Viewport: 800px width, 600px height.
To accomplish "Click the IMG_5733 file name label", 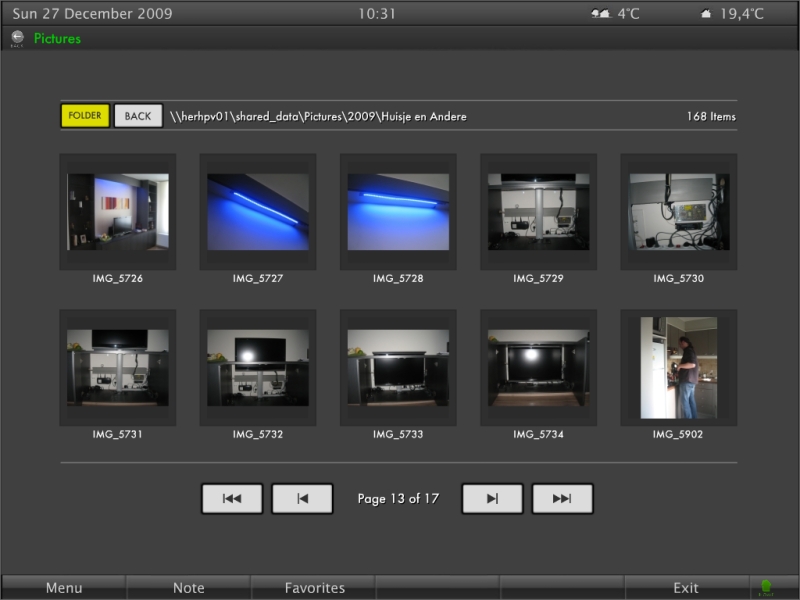I will coord(398,434).
